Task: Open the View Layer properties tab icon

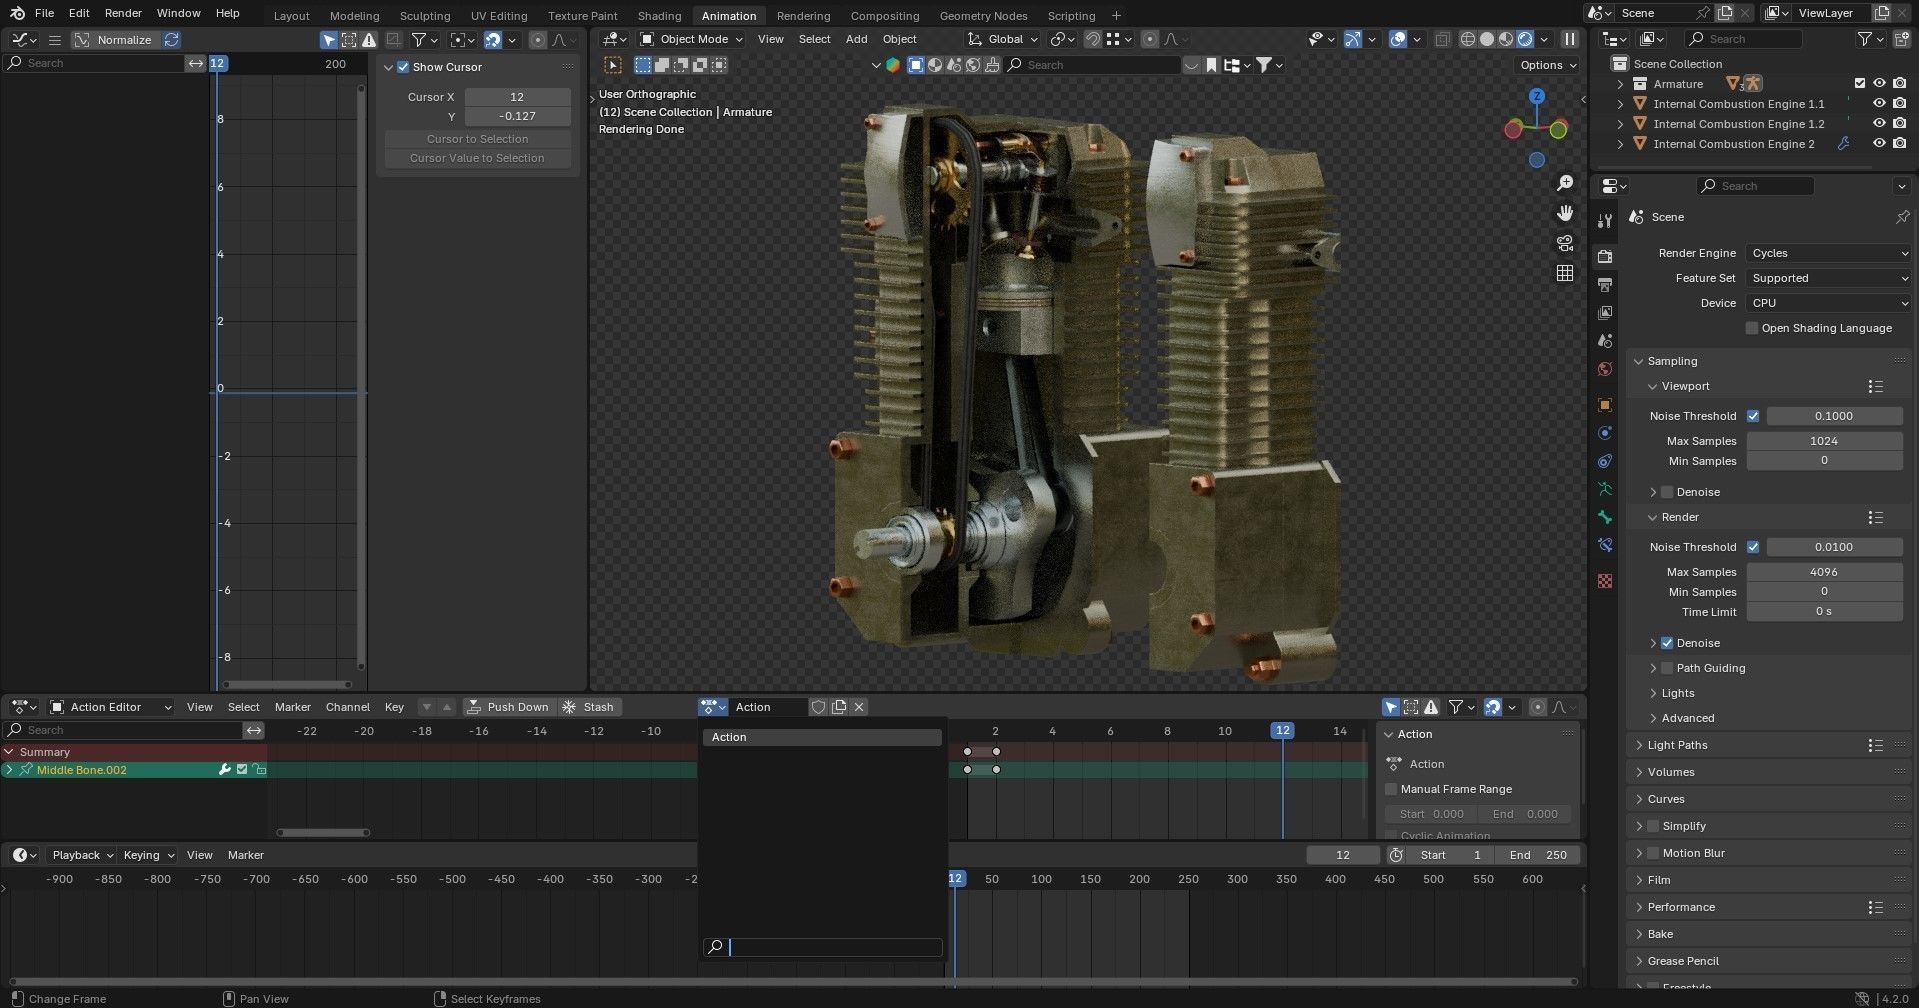Action: click(1605, 313)
